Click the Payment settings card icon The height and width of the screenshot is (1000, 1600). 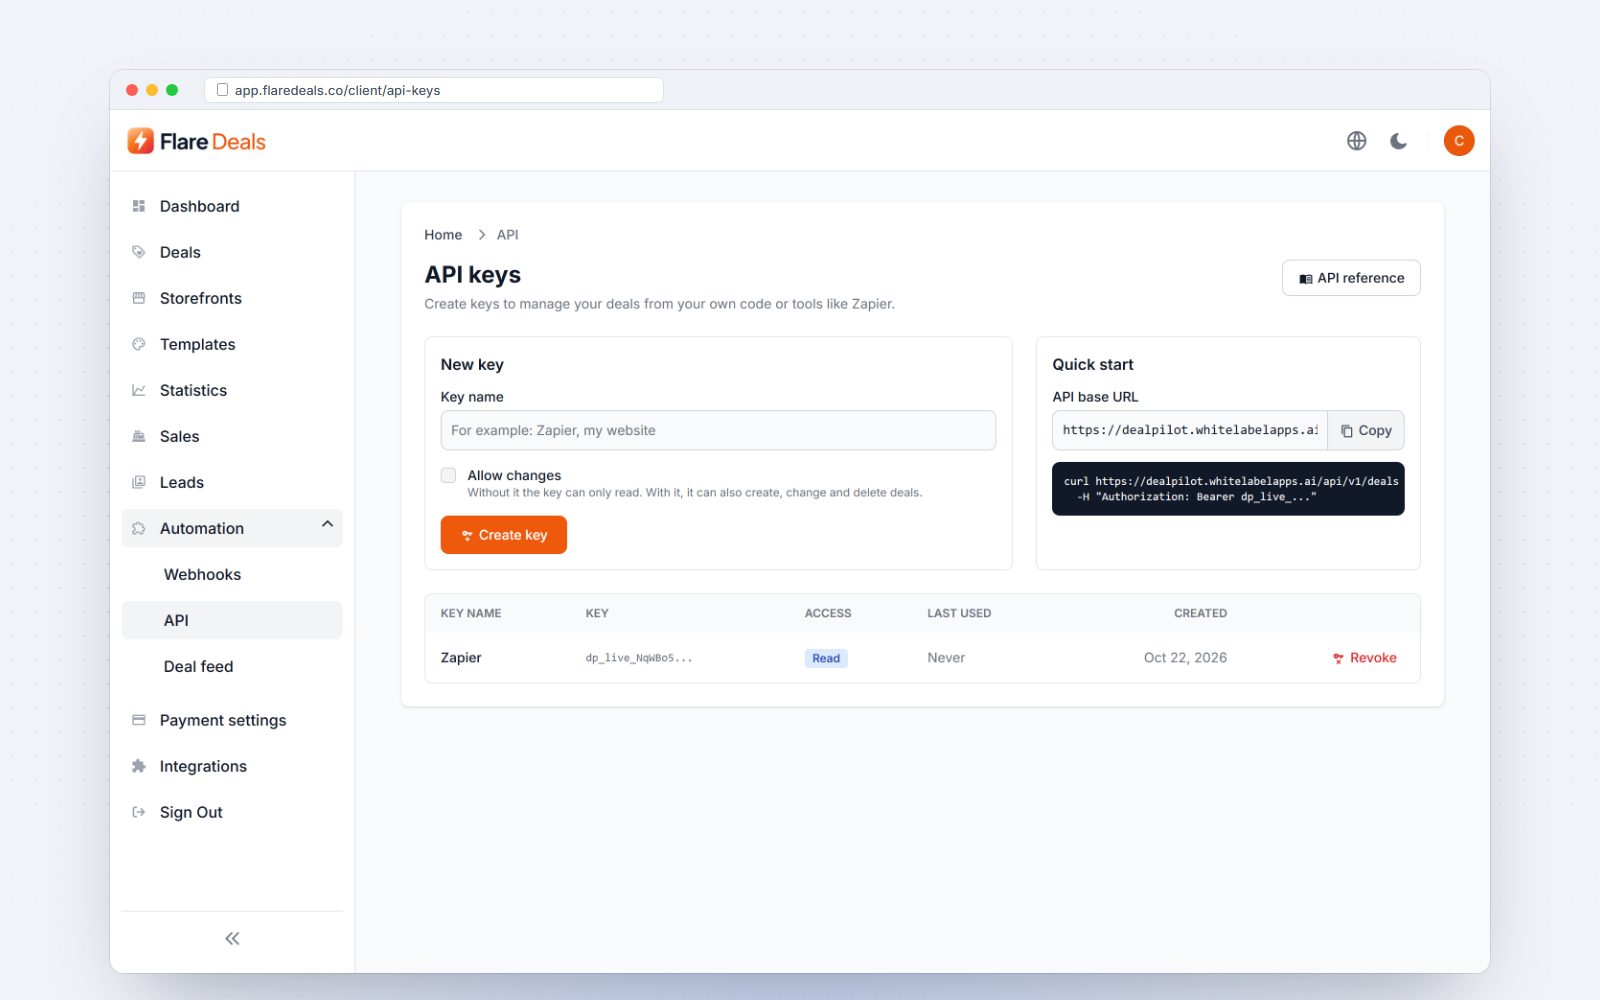139,720
